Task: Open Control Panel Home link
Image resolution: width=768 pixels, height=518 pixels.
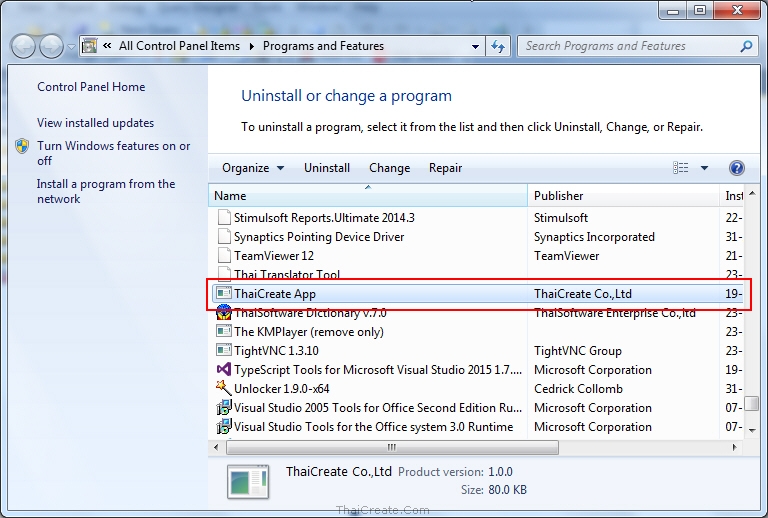Action: [x=91, y=87]
